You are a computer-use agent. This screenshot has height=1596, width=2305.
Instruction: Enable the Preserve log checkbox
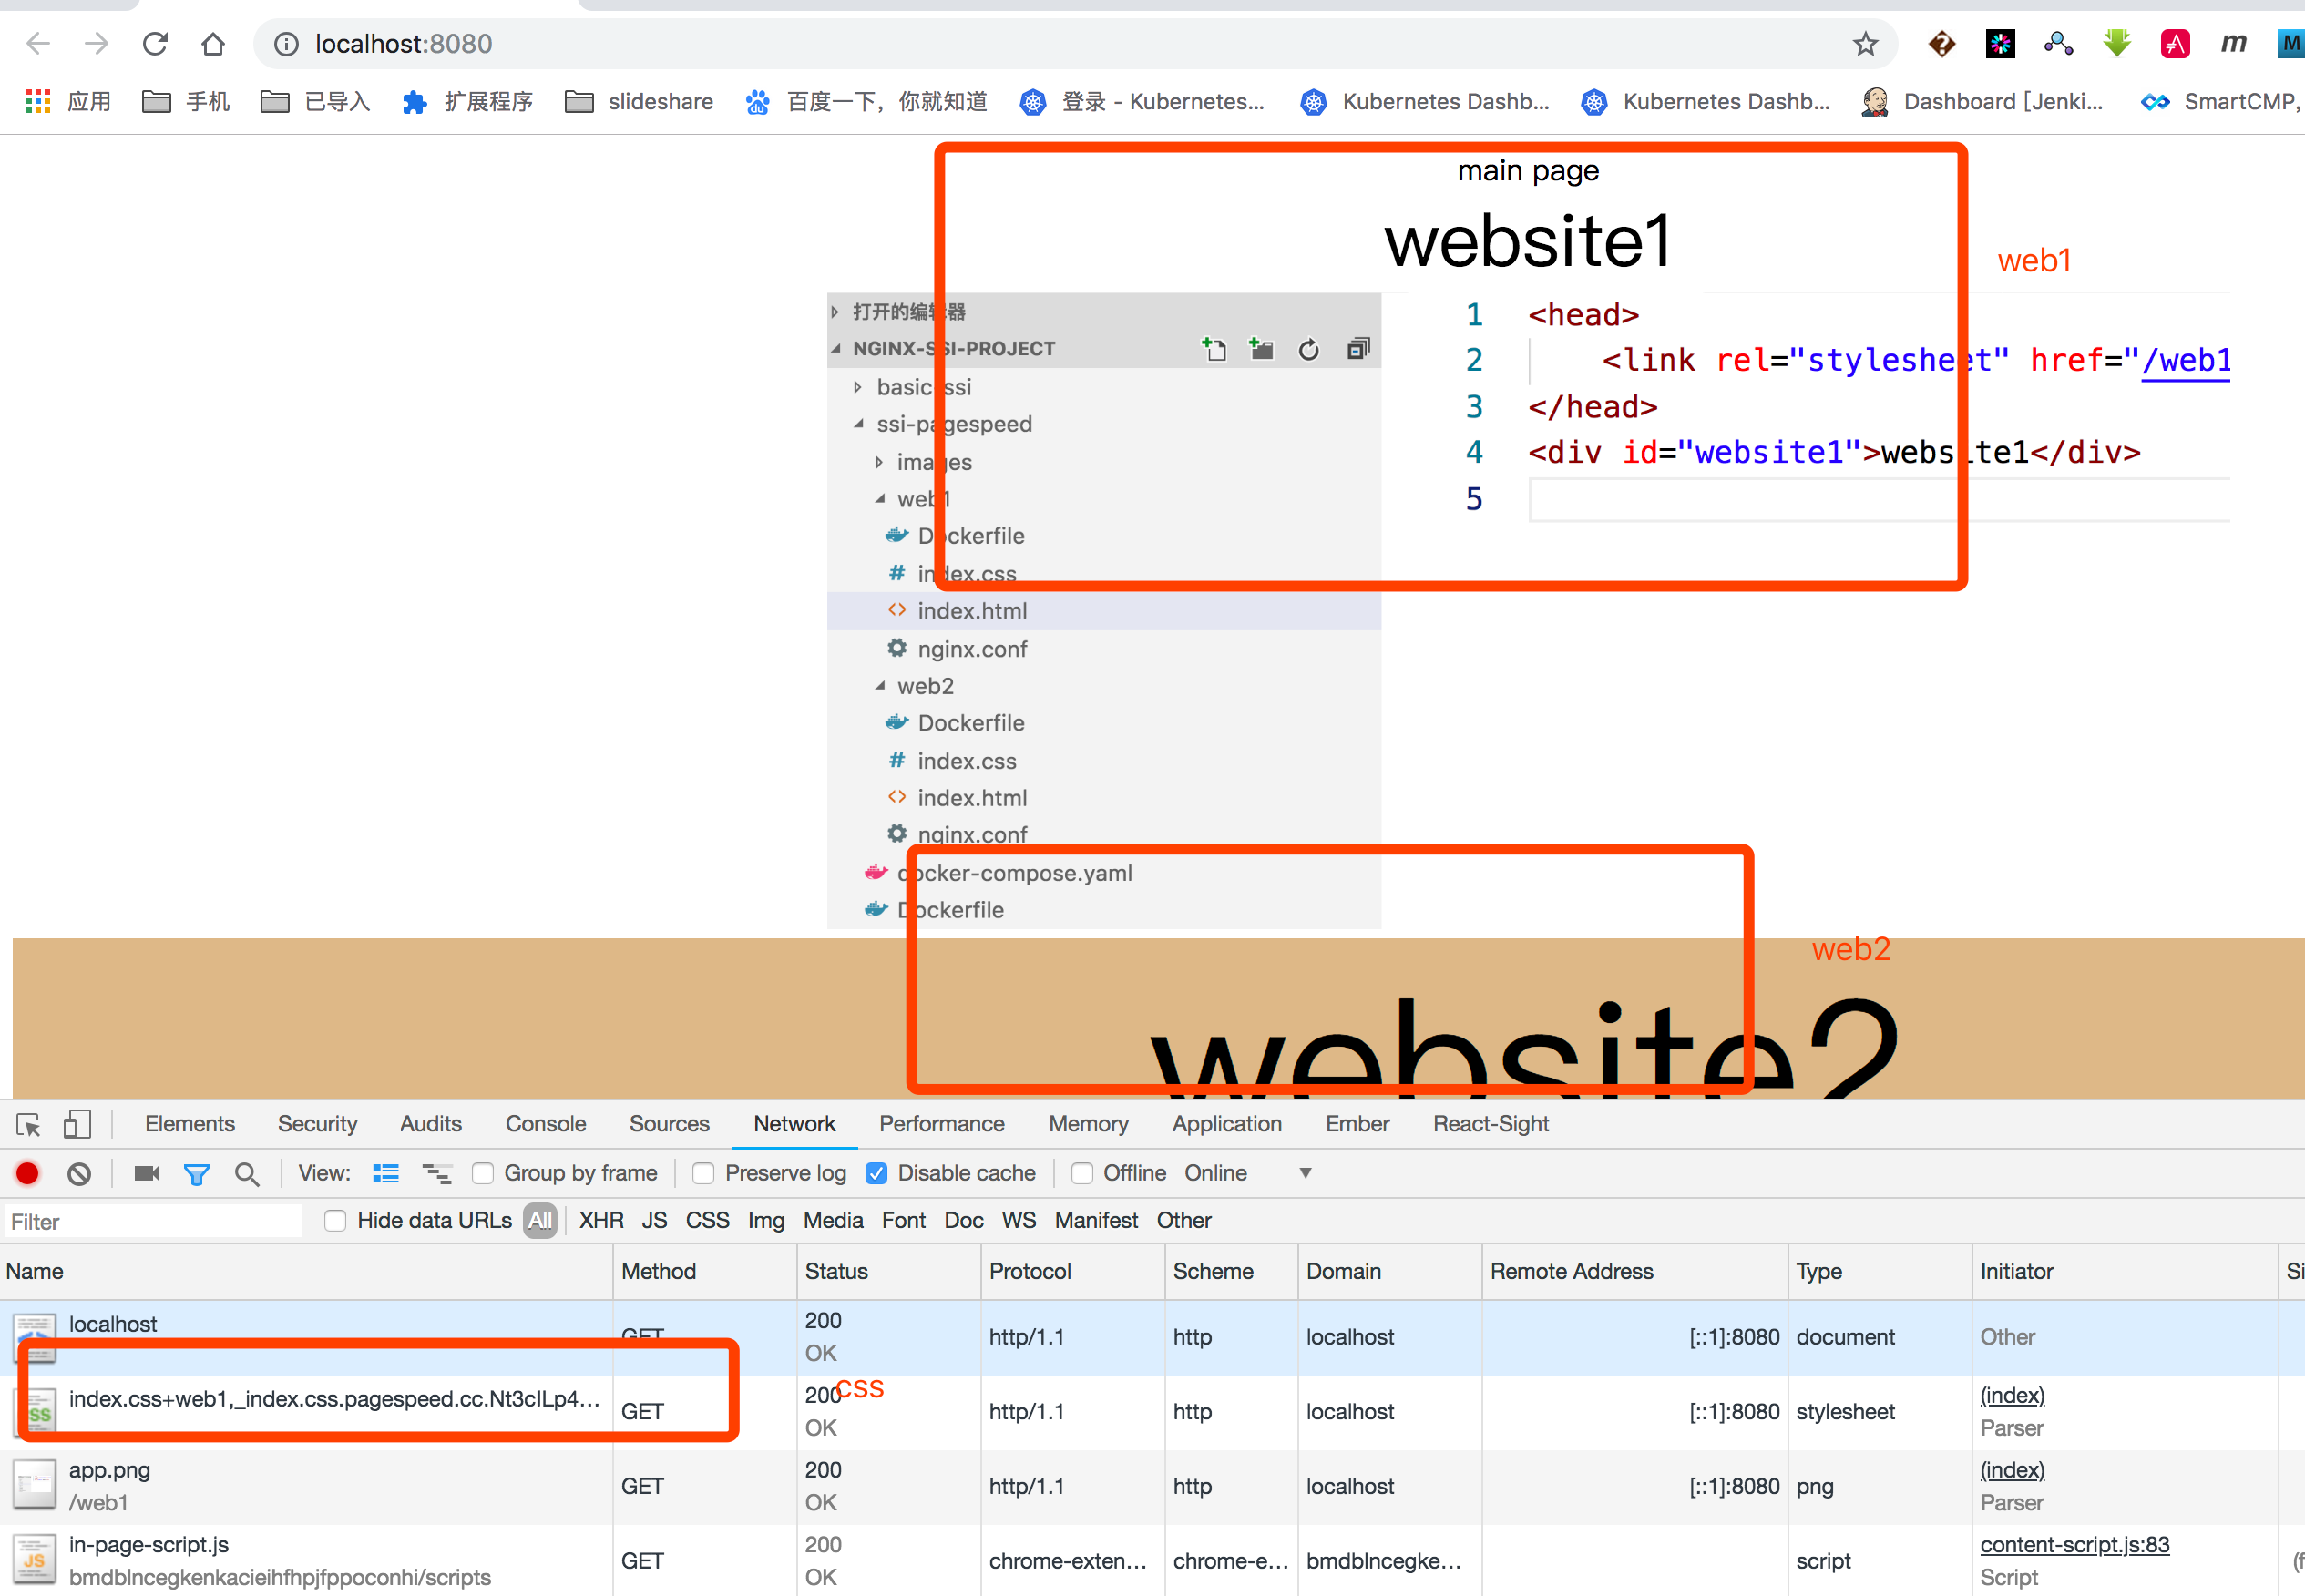pyautogui.click(x=704, y=1173)
